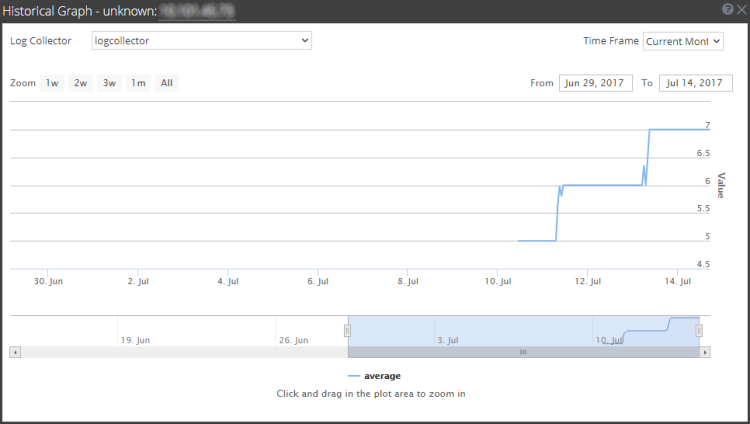This screenshot has width=750, height=424.
Task: Zoom the graph to 1m
Action: pyautogui.click(x=138, y=83)
